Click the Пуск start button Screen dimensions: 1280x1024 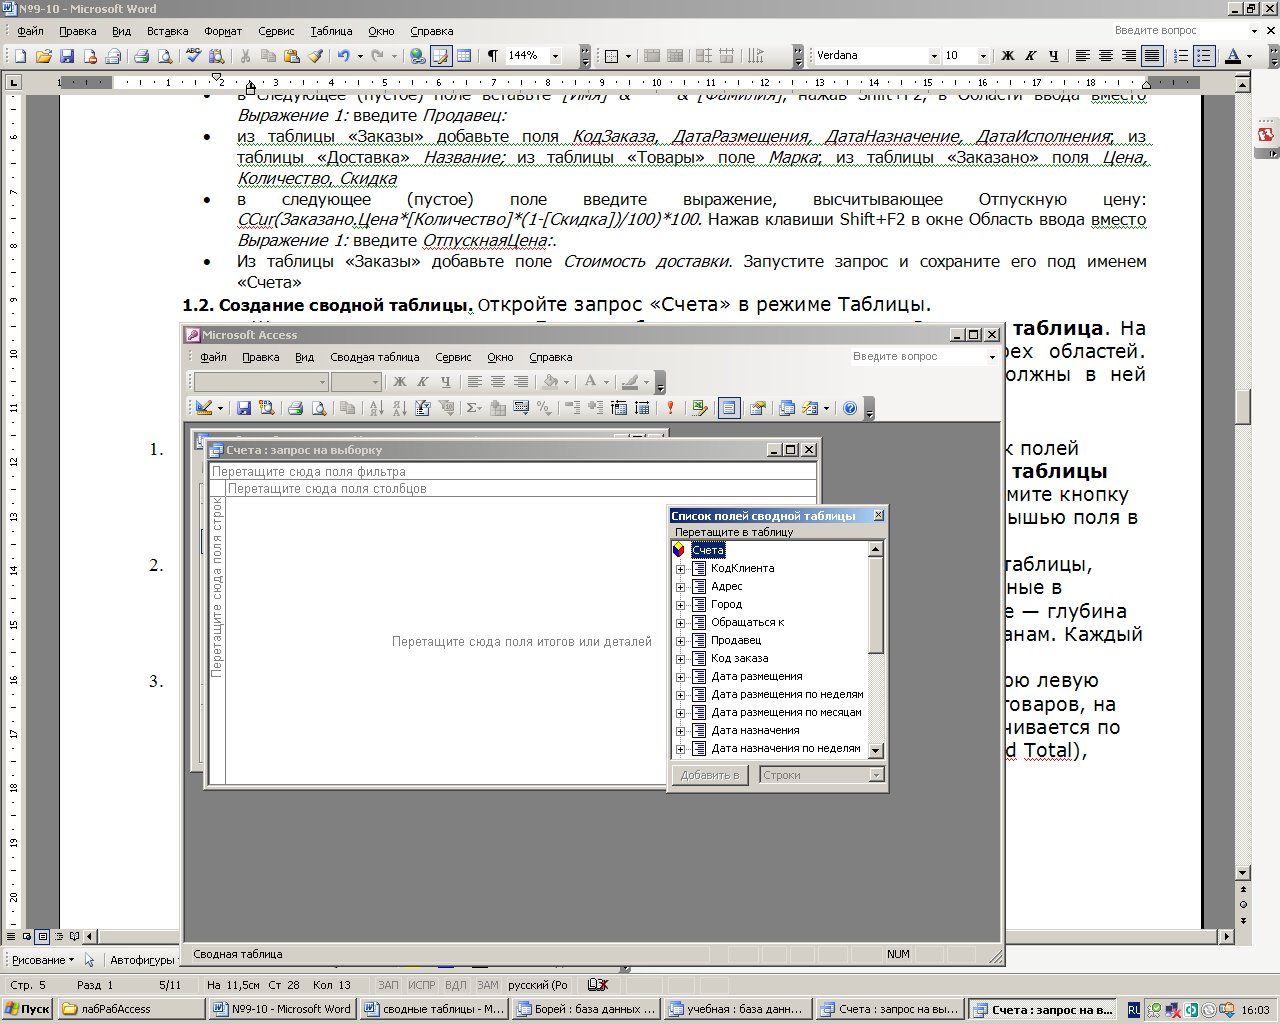click(28, 1009)
